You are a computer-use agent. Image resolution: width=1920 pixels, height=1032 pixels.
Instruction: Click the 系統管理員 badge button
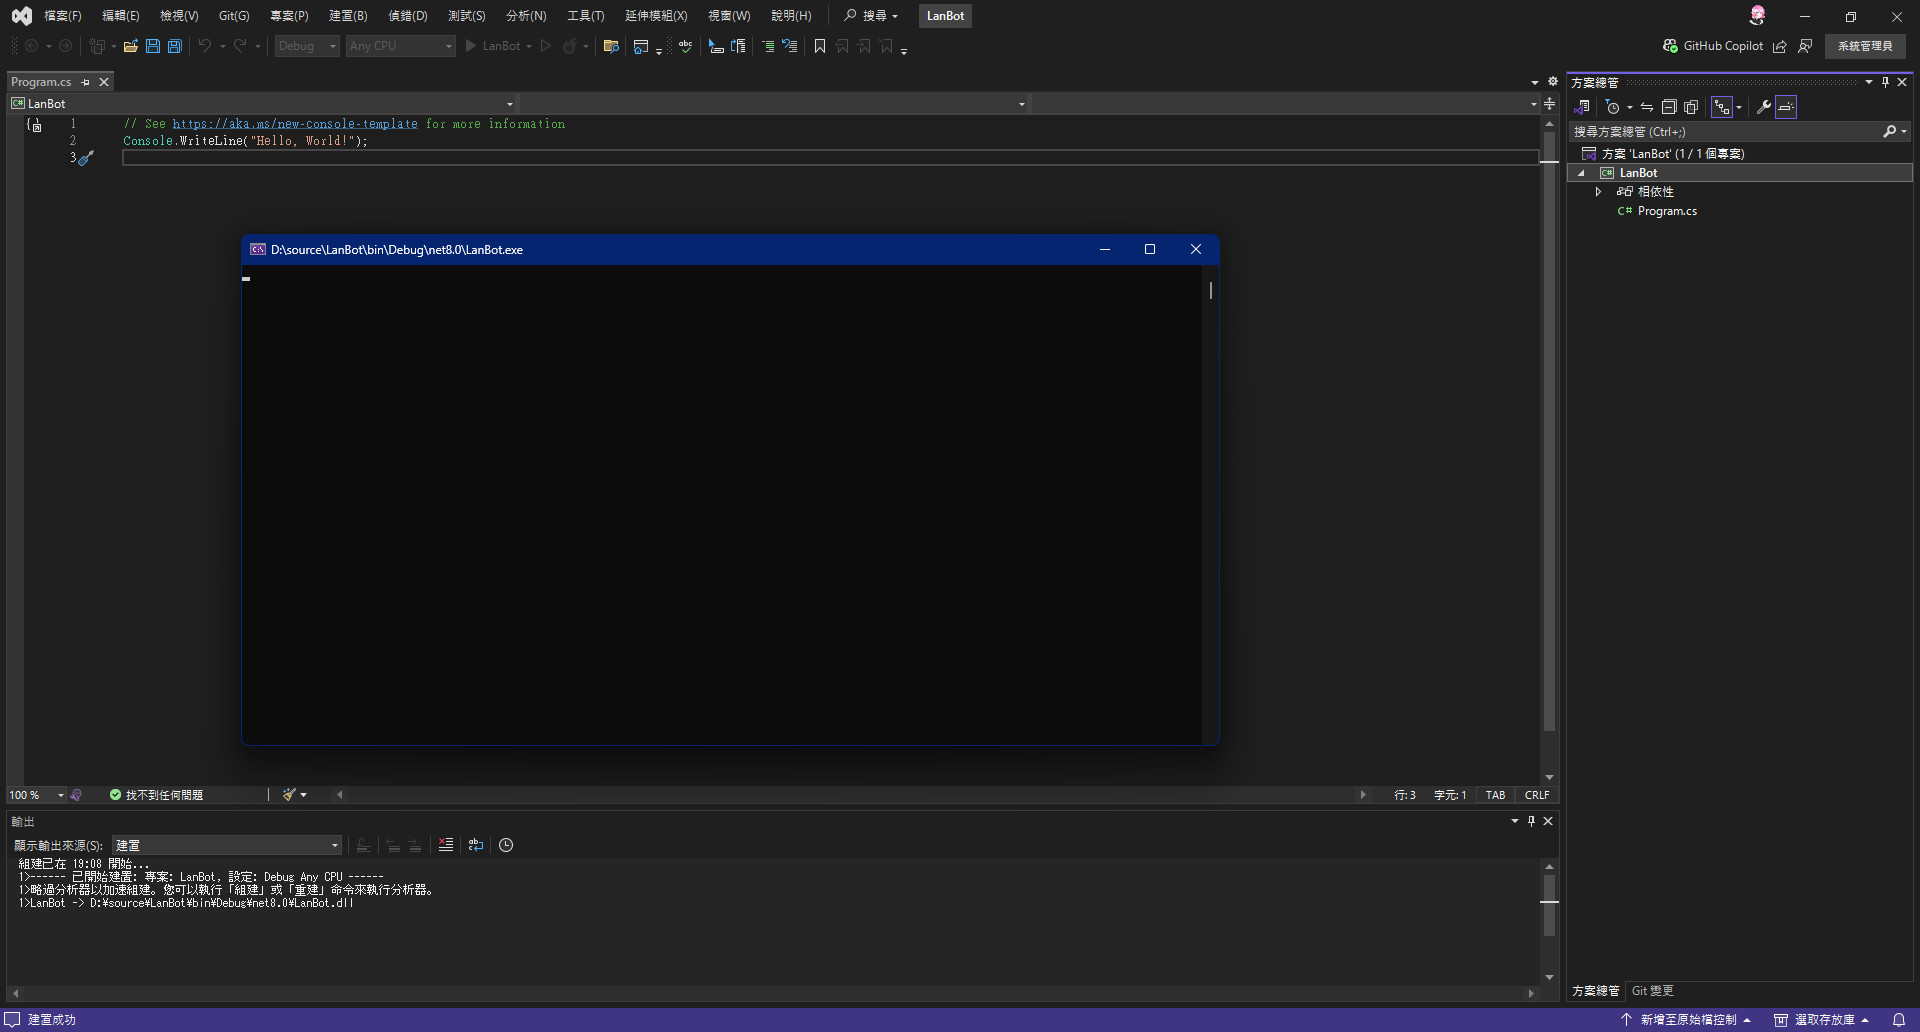click(x=1865, y=46)
